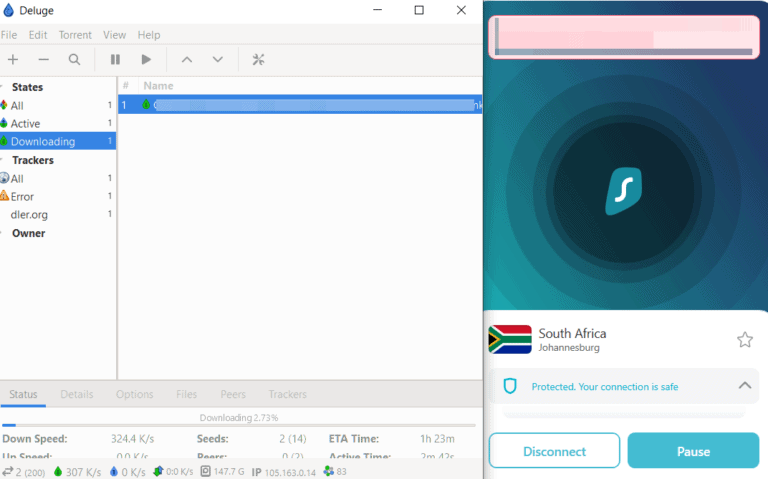768x479 pixels.
Task: Select the Downloading state filter
Action: point(58,141)
